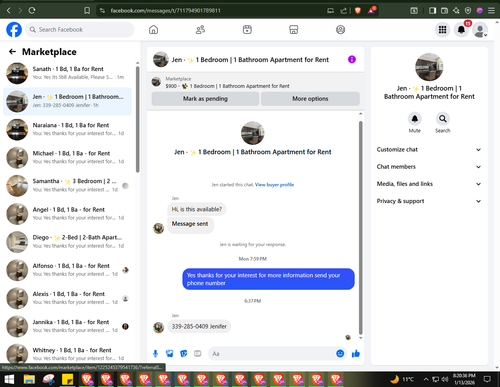Click the Marketplace $900 listing link
500x387 pixels.
(x=227, y=86)
